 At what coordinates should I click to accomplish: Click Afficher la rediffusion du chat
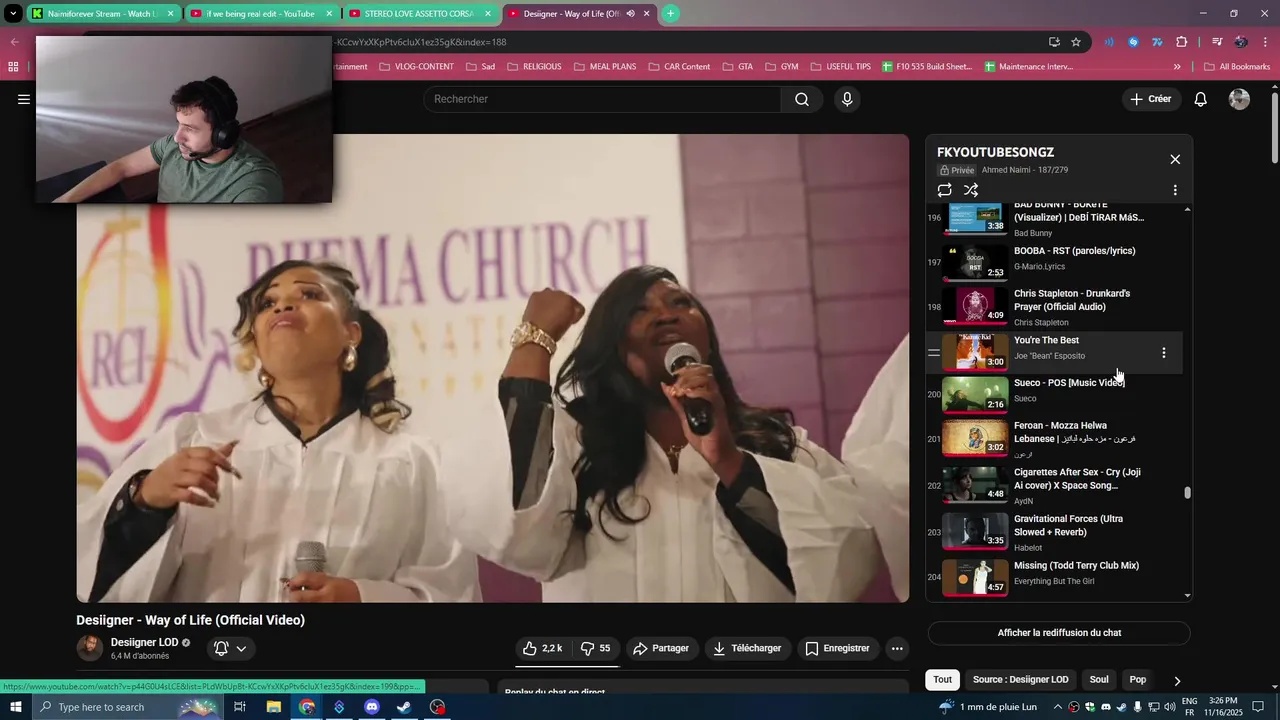[x=1059, y=633]
